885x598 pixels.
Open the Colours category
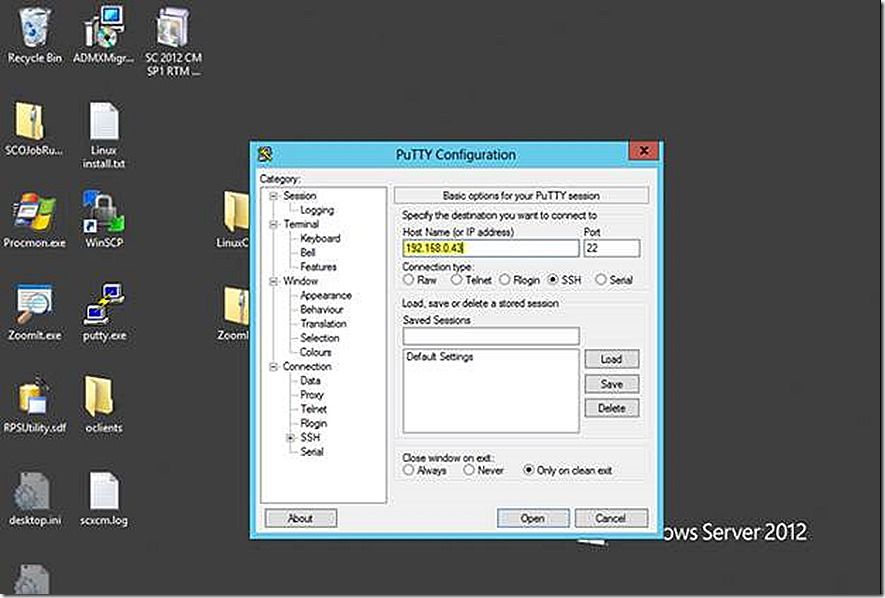click(x=316, y=352)
